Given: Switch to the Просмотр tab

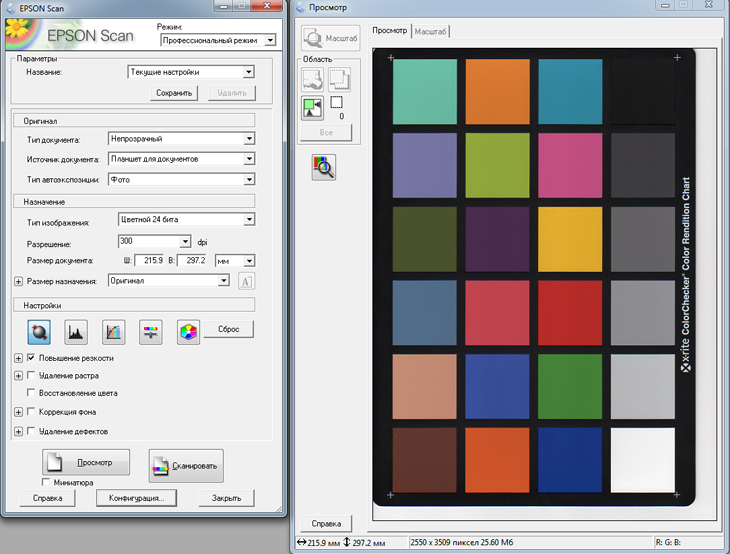Looking at the screenshot, I should coord(390,30).
